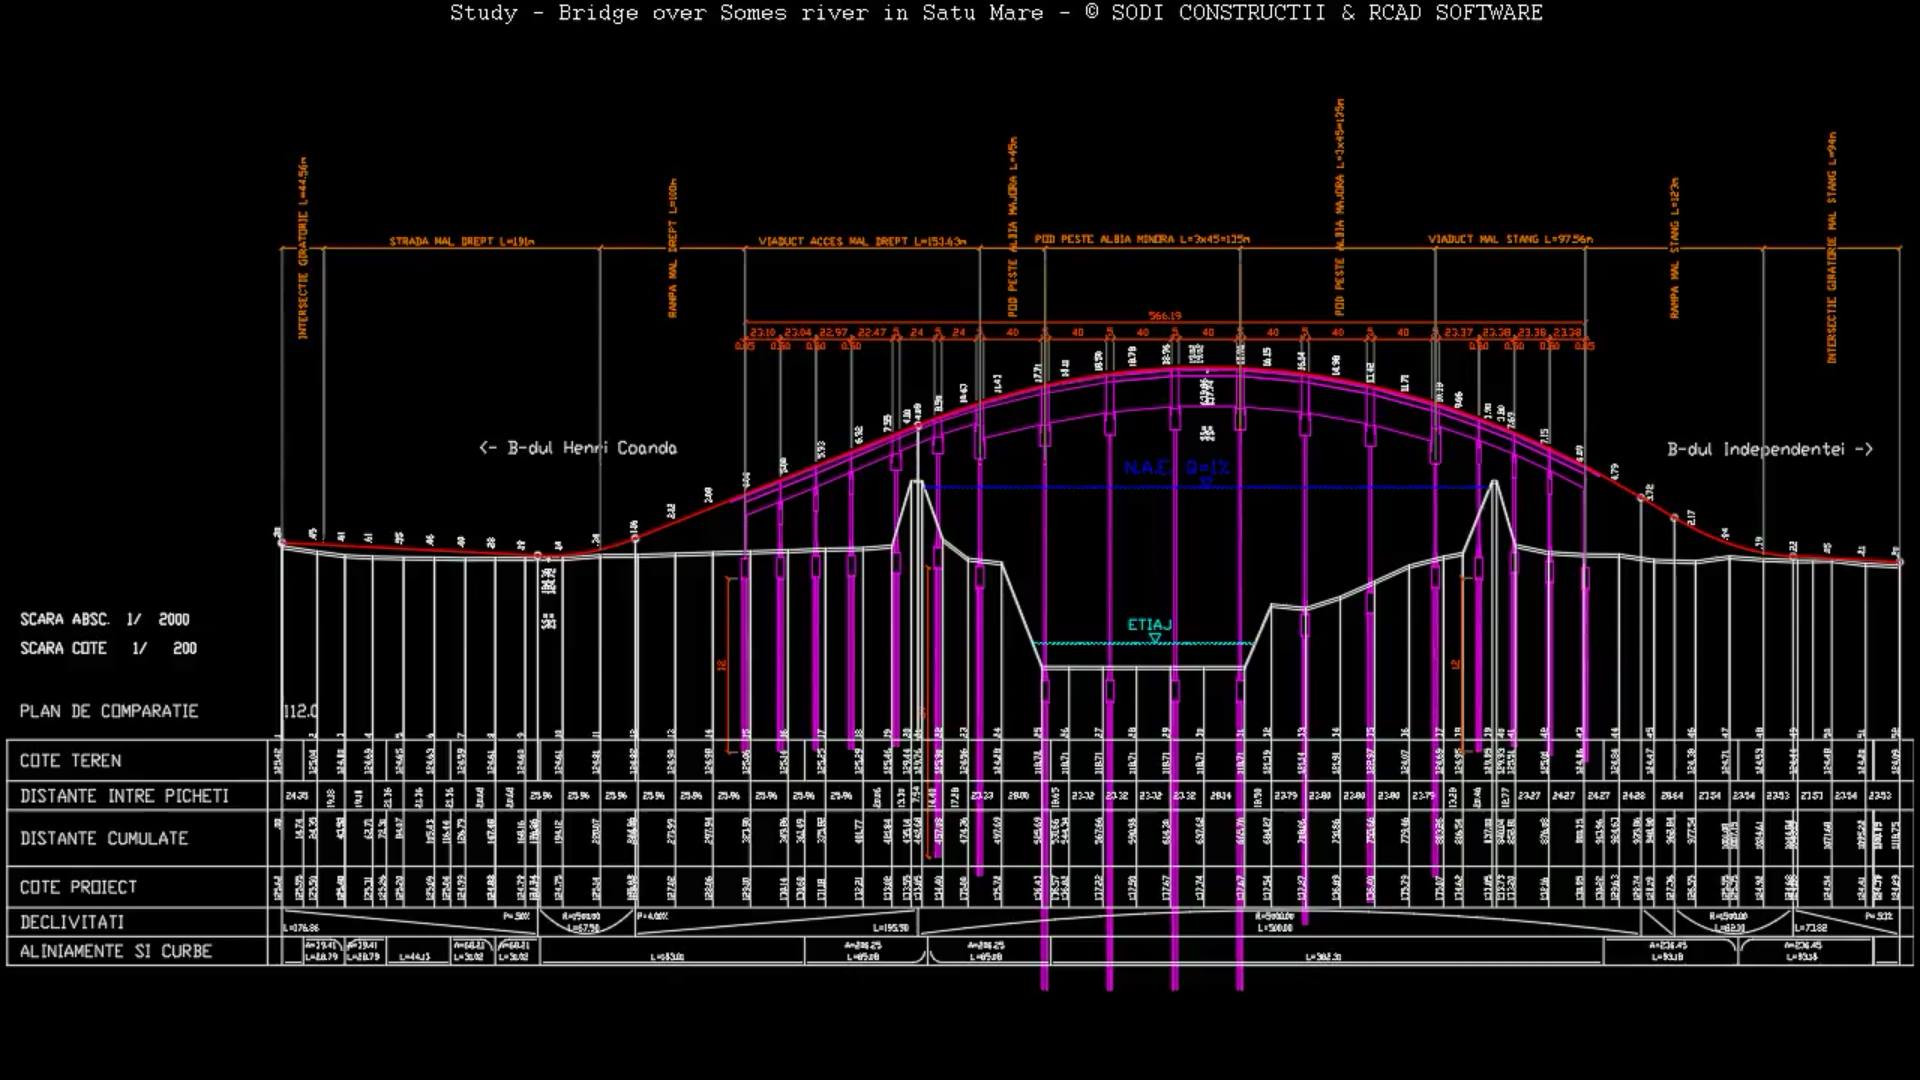The height and width of the screenshot is (1080, 1920).
Task: Select the COTE PROIECT row header
Action: pos(78,888)
